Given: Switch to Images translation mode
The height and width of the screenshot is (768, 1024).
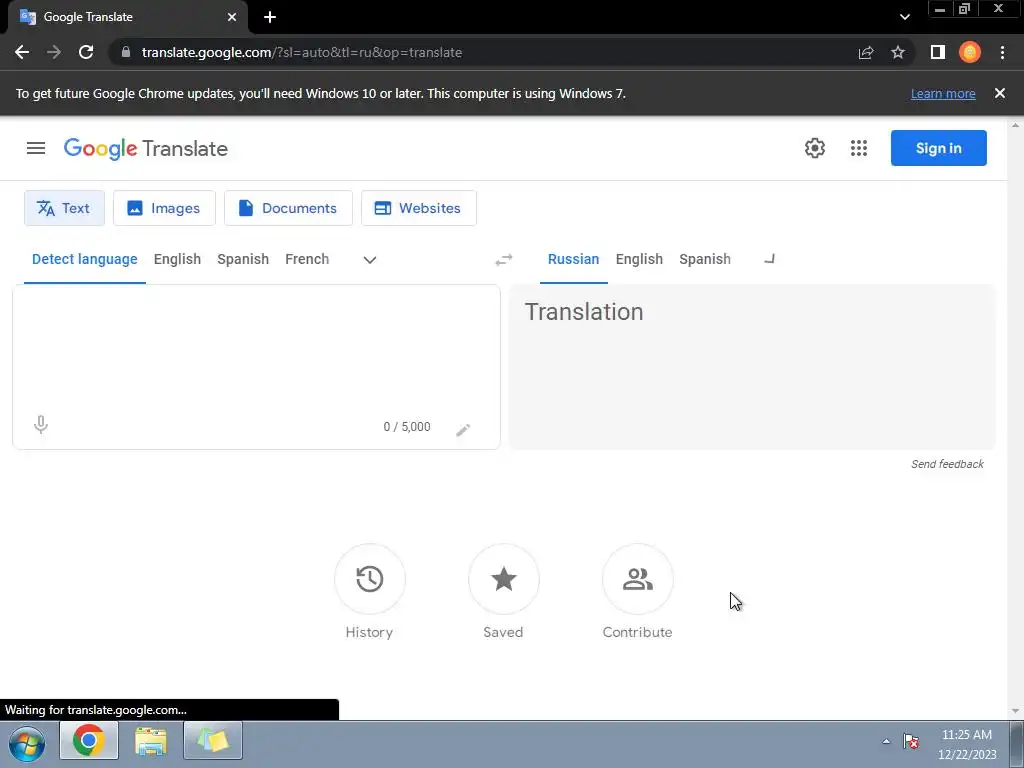Looking at the screenshot, I should pos(164,208).
